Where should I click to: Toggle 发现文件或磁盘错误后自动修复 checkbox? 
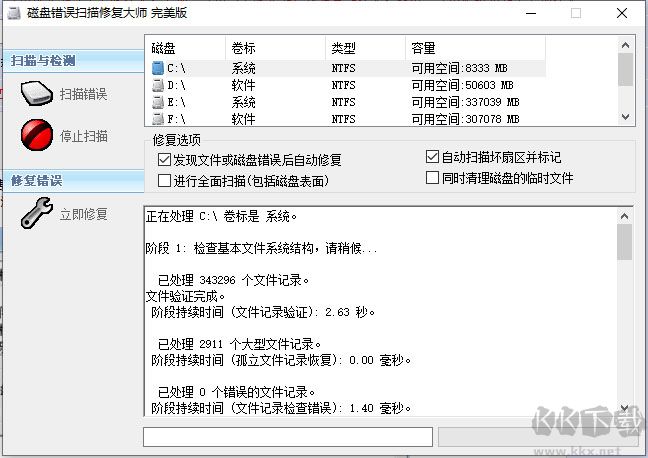[x=164, y=160]
